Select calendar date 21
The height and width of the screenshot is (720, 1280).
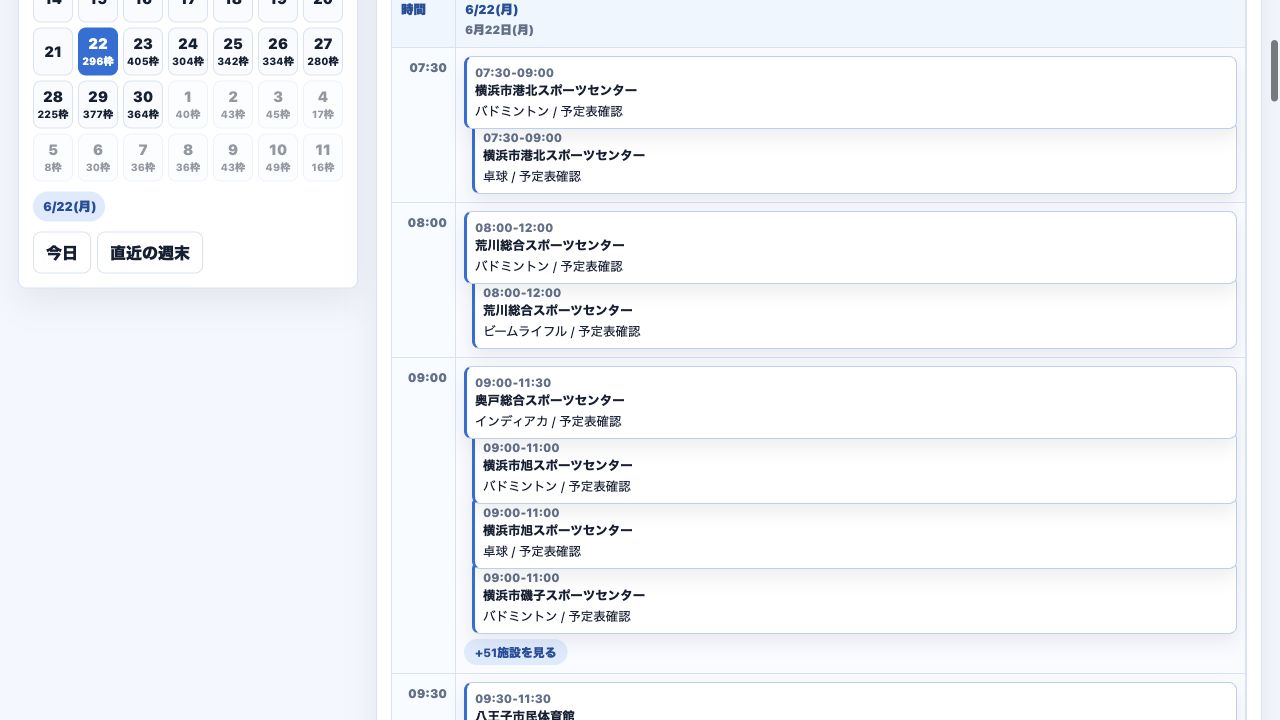(x=53, y=51)
